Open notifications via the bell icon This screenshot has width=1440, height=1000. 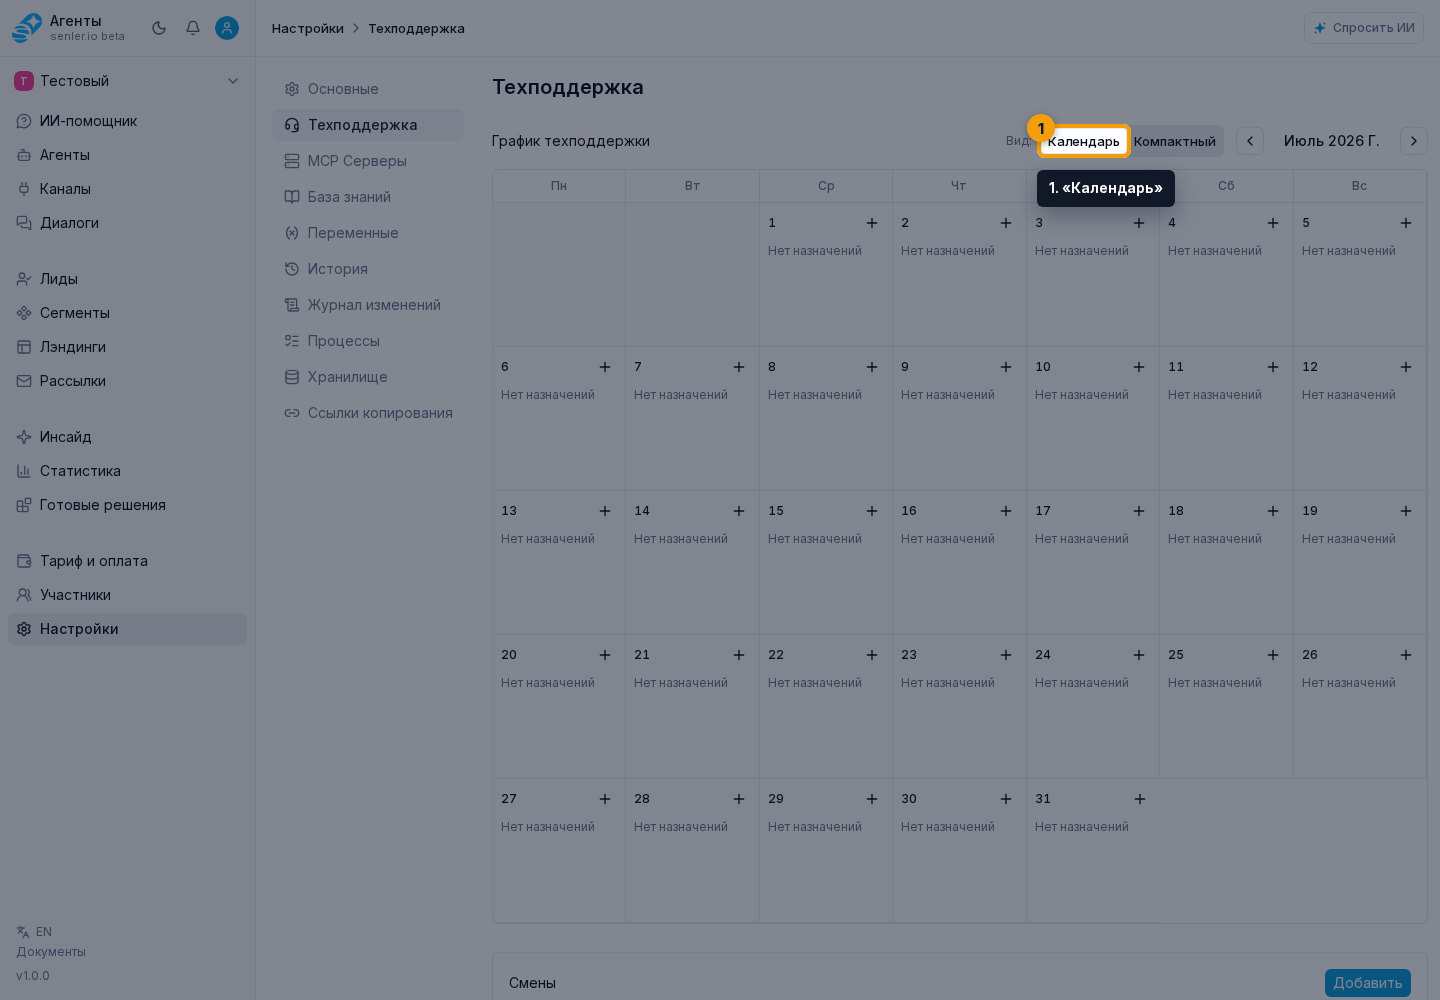(193, 28)
